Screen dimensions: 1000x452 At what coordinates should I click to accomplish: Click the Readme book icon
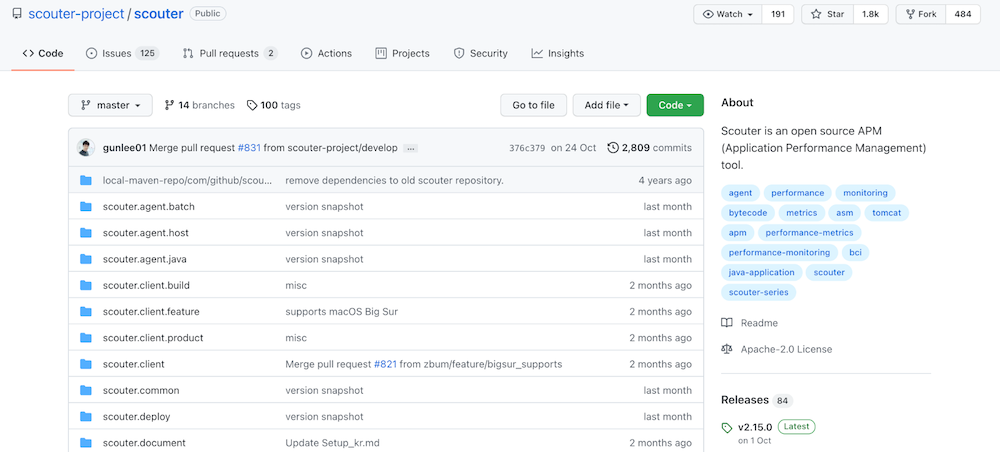pos(727,323)
